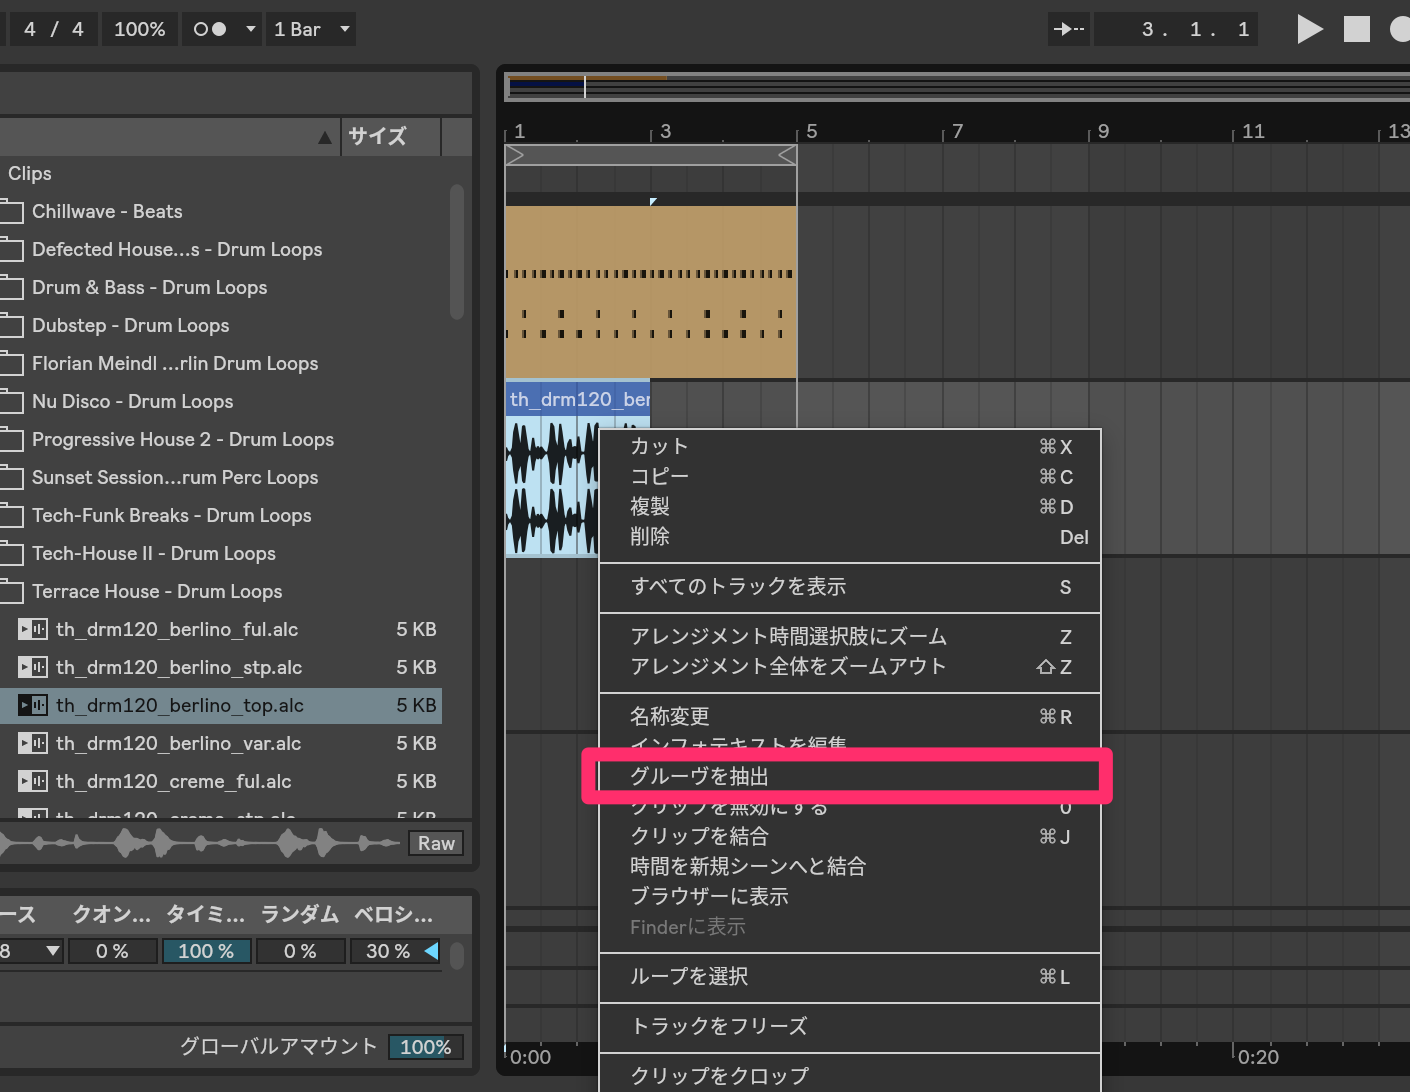This screenshot has height=1092, width=1410.
Task: Choose アレンジメント時間選択肢にズーム menu item
Action: [x=850, y=637]
